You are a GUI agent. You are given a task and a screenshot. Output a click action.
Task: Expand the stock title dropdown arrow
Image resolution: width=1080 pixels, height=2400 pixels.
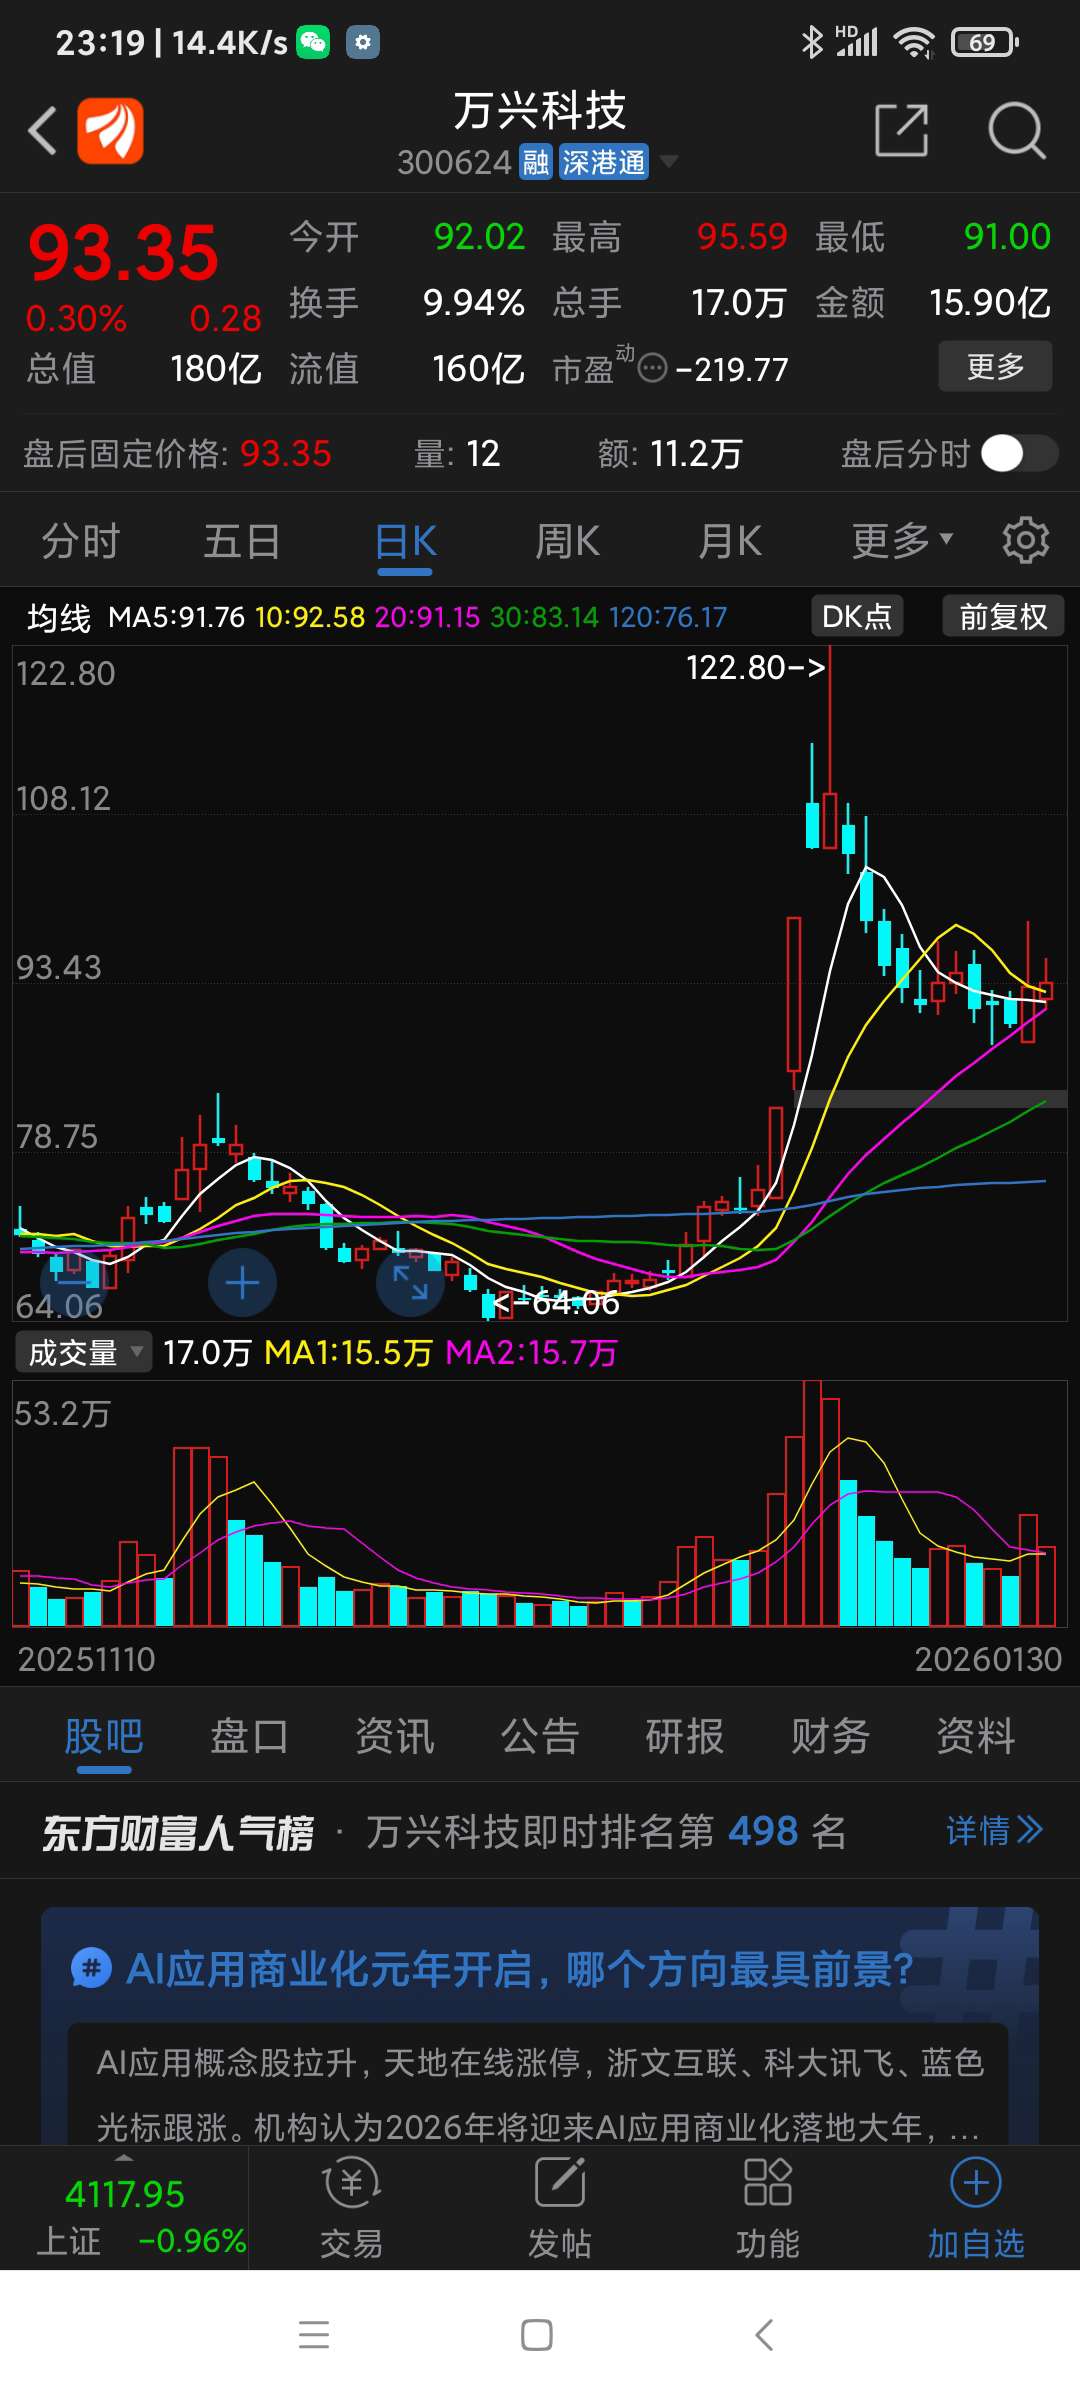tap(668, 161)
